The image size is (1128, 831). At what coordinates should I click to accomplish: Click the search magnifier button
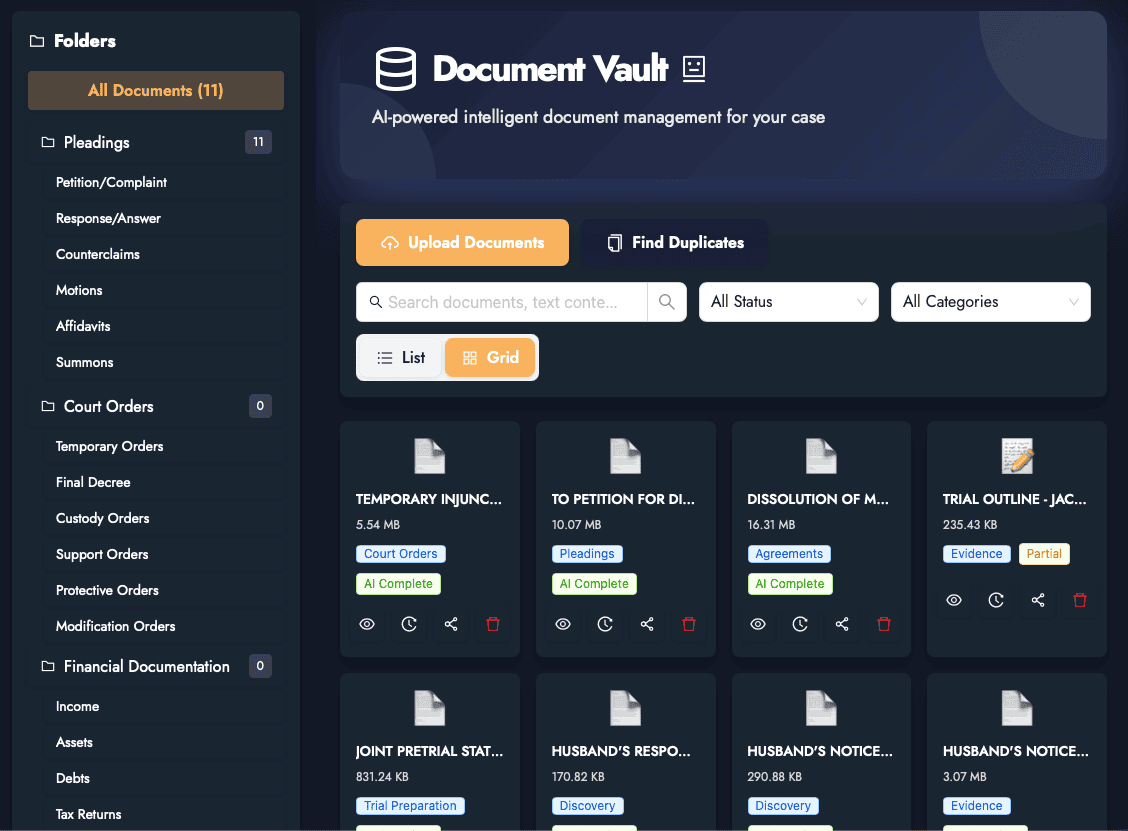click(667, 302)
